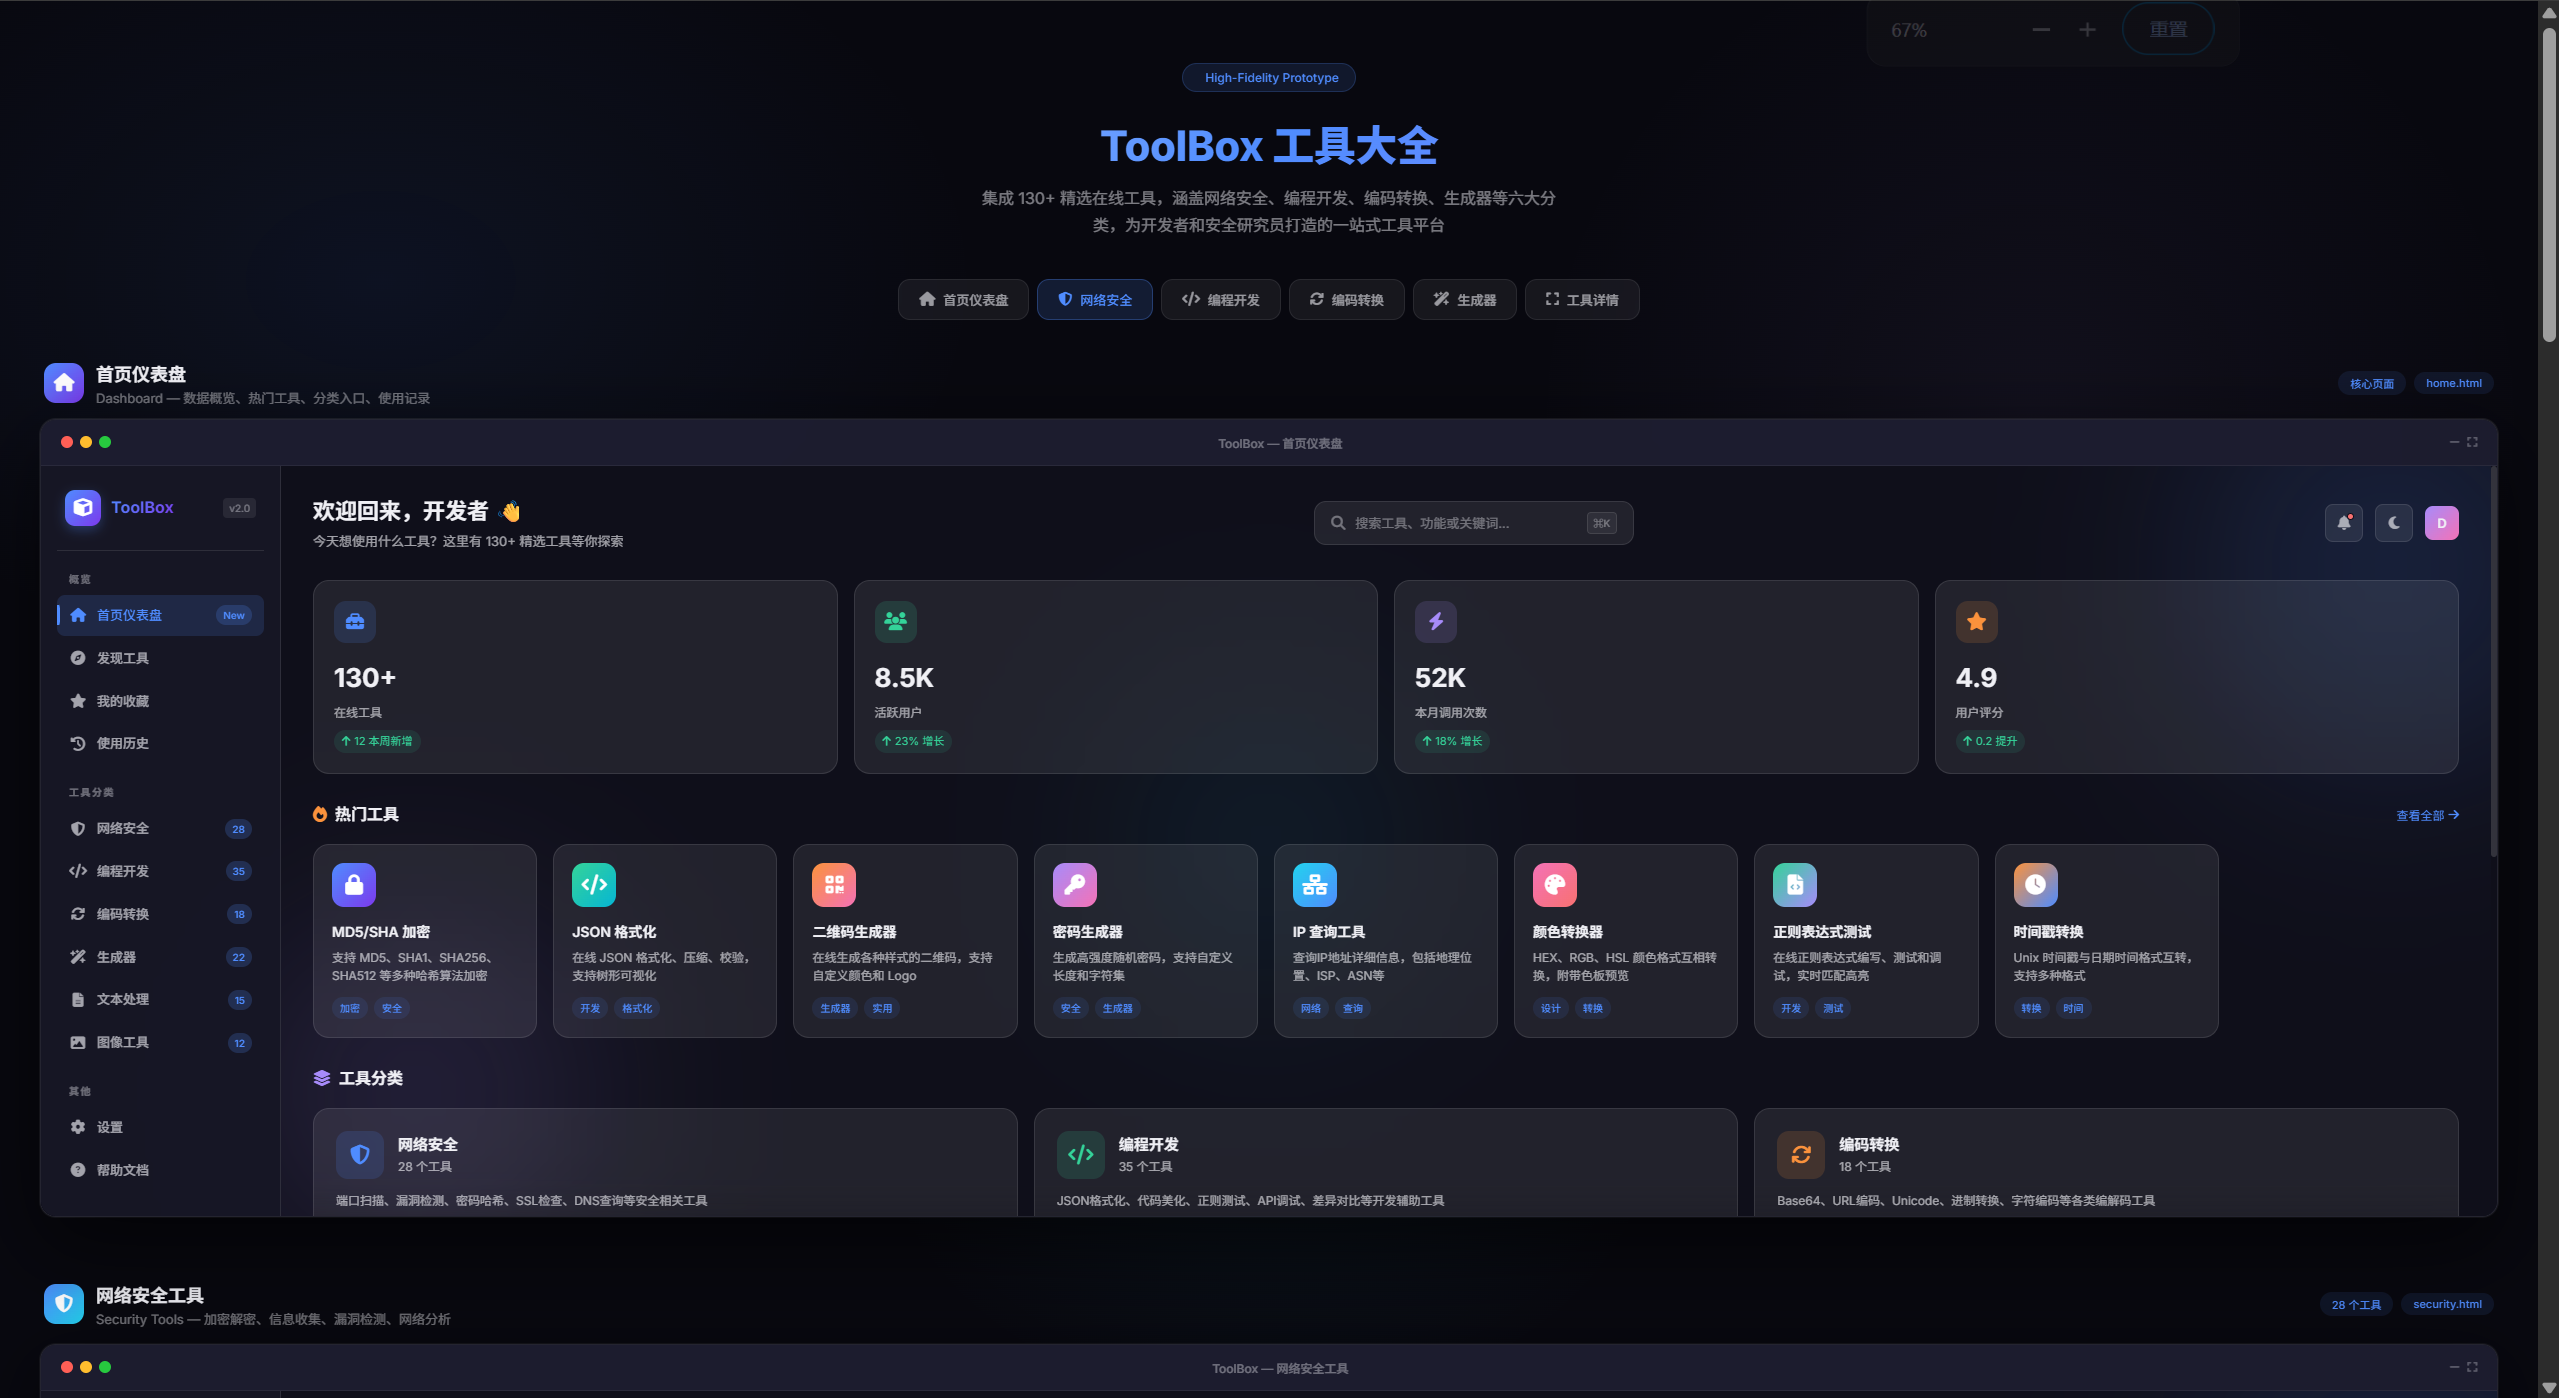Toggle dark mode moon icon
The image size is (2559, 1398).
pos(2393,523)
